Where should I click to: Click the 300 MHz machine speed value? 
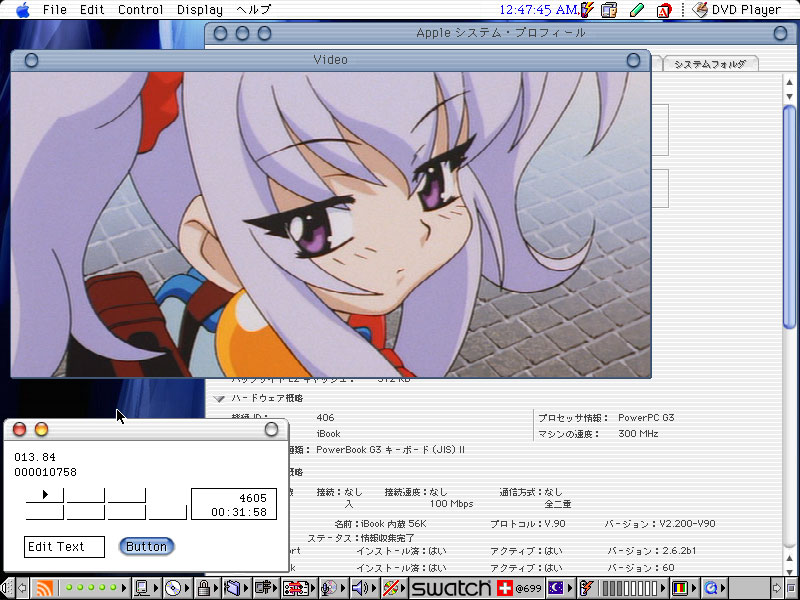tap(638, 434)
